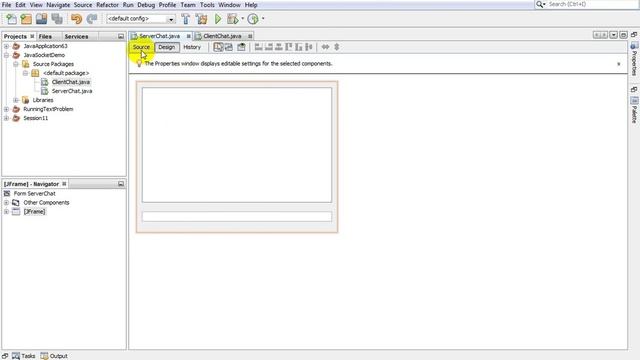The width and height of the screenshot is (640, 360).
Task: Switch to Design view
Action: (x=167, y=47)
